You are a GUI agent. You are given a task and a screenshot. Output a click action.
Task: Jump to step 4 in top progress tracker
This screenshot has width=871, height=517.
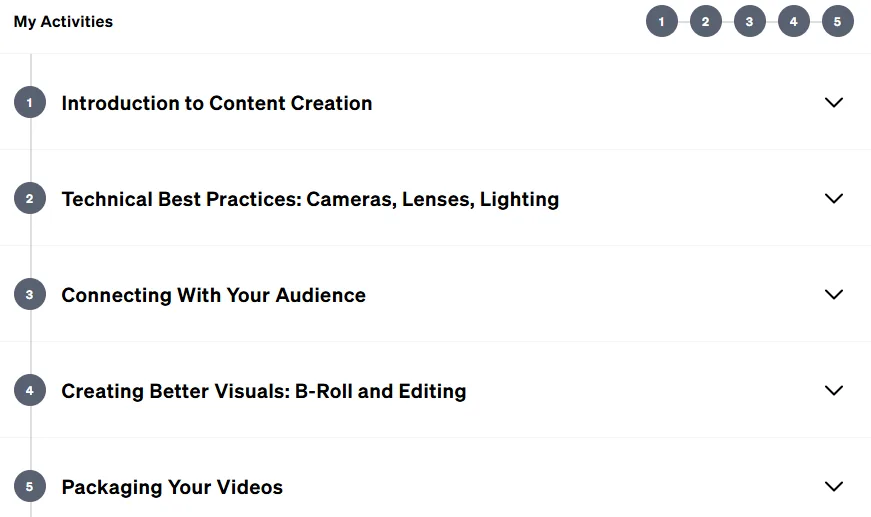tap(794, 22)
